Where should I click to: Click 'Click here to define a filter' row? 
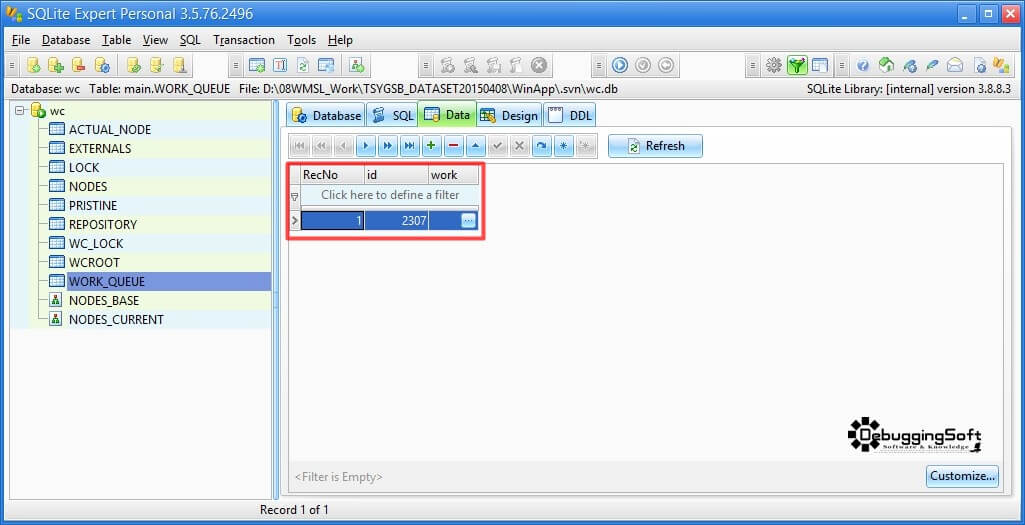(390, 195)
